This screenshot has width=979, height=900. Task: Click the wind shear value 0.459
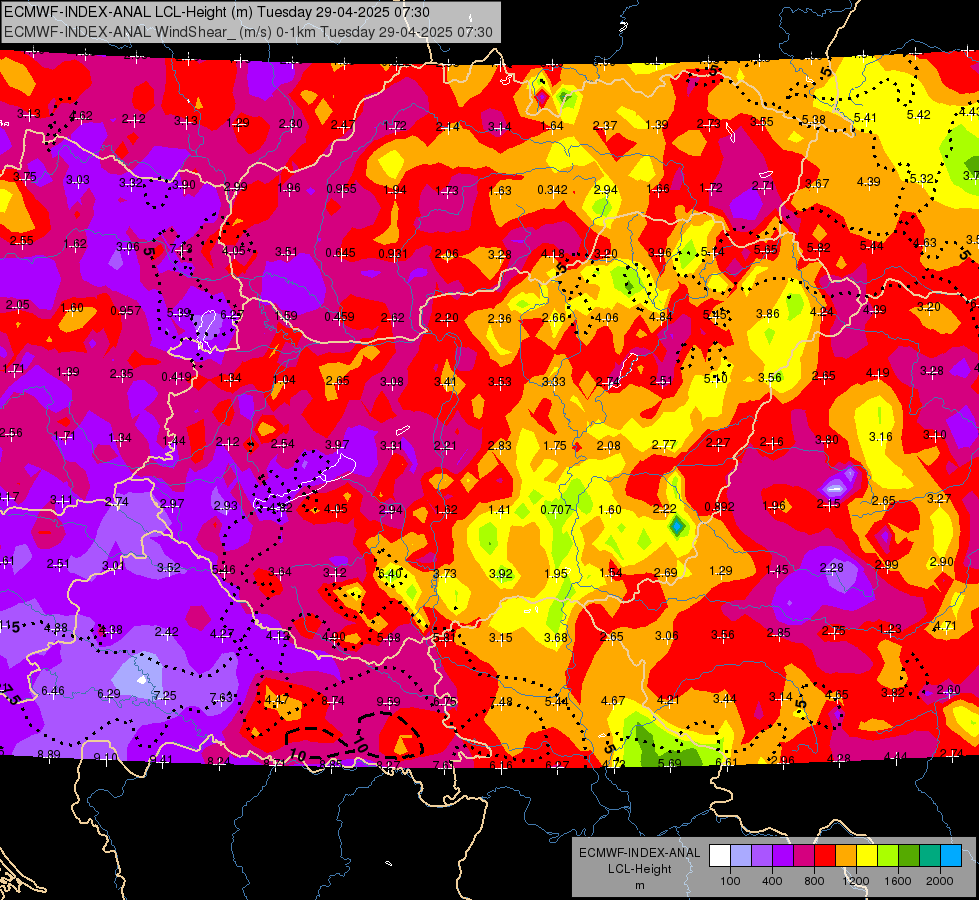click(339, 317)
